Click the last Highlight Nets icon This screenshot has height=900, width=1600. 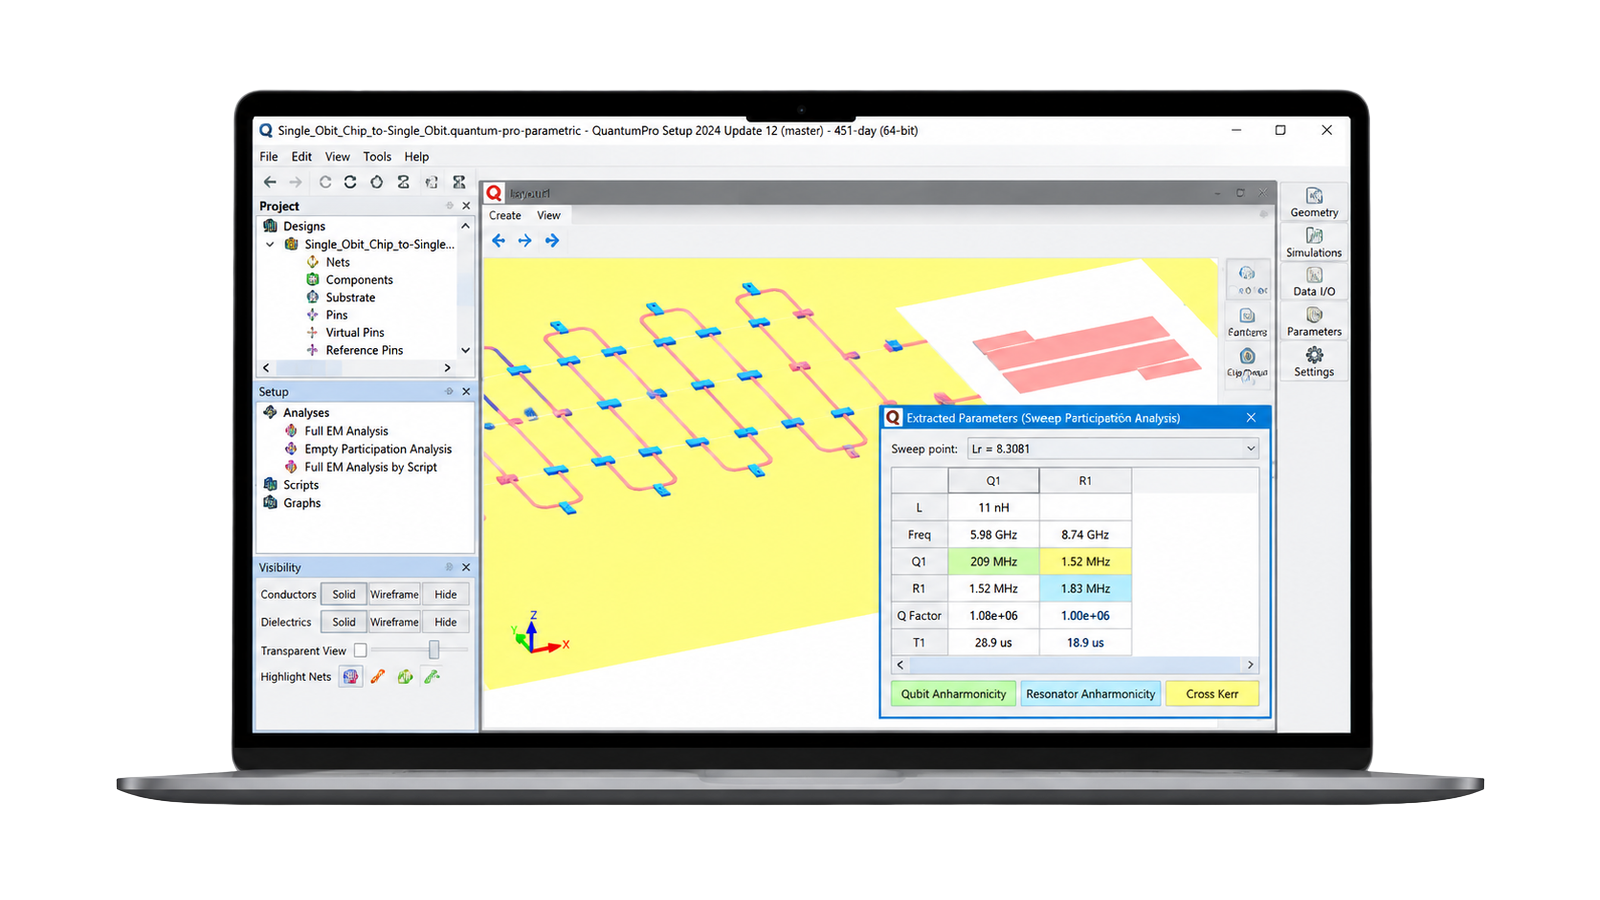tap(432, 677)
